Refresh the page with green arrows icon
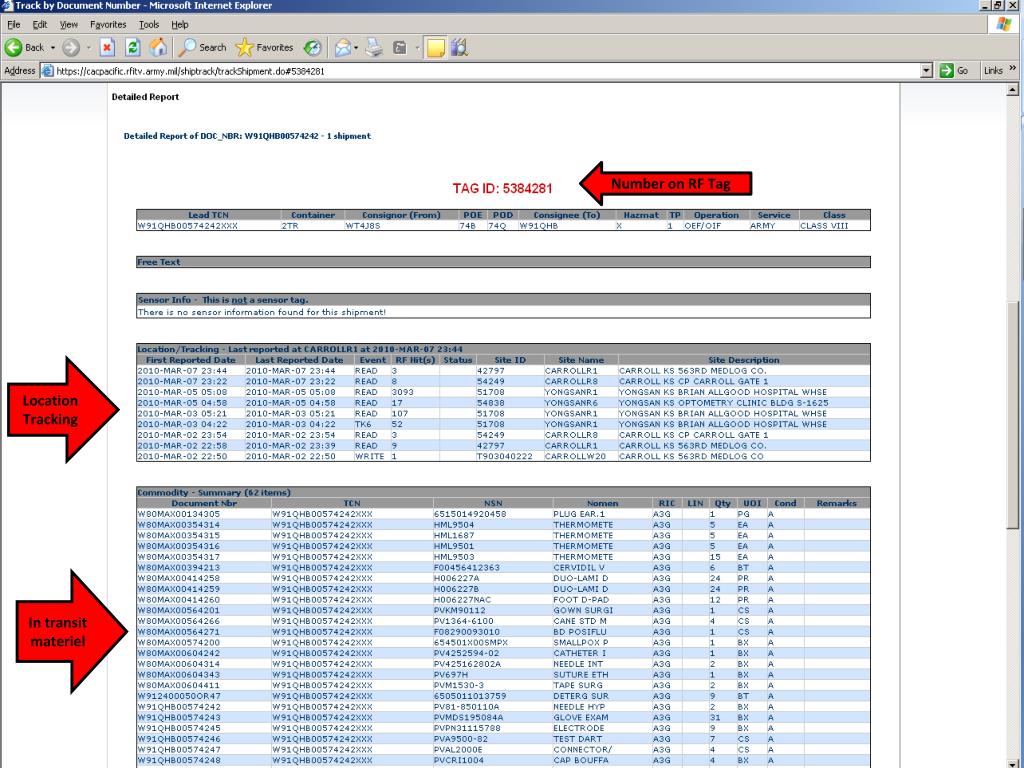Image resolution: width=1024 pixels, height=768 pixels. click(x=133, y=48)
